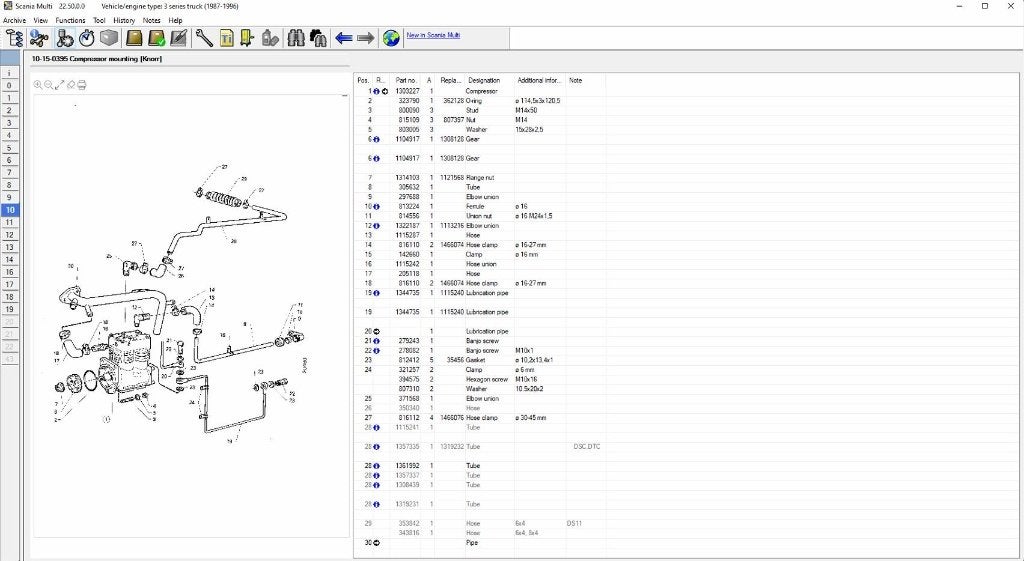Click the blue back arrow icon
Screen dimensions: 1024x561
tap(344, 39)
